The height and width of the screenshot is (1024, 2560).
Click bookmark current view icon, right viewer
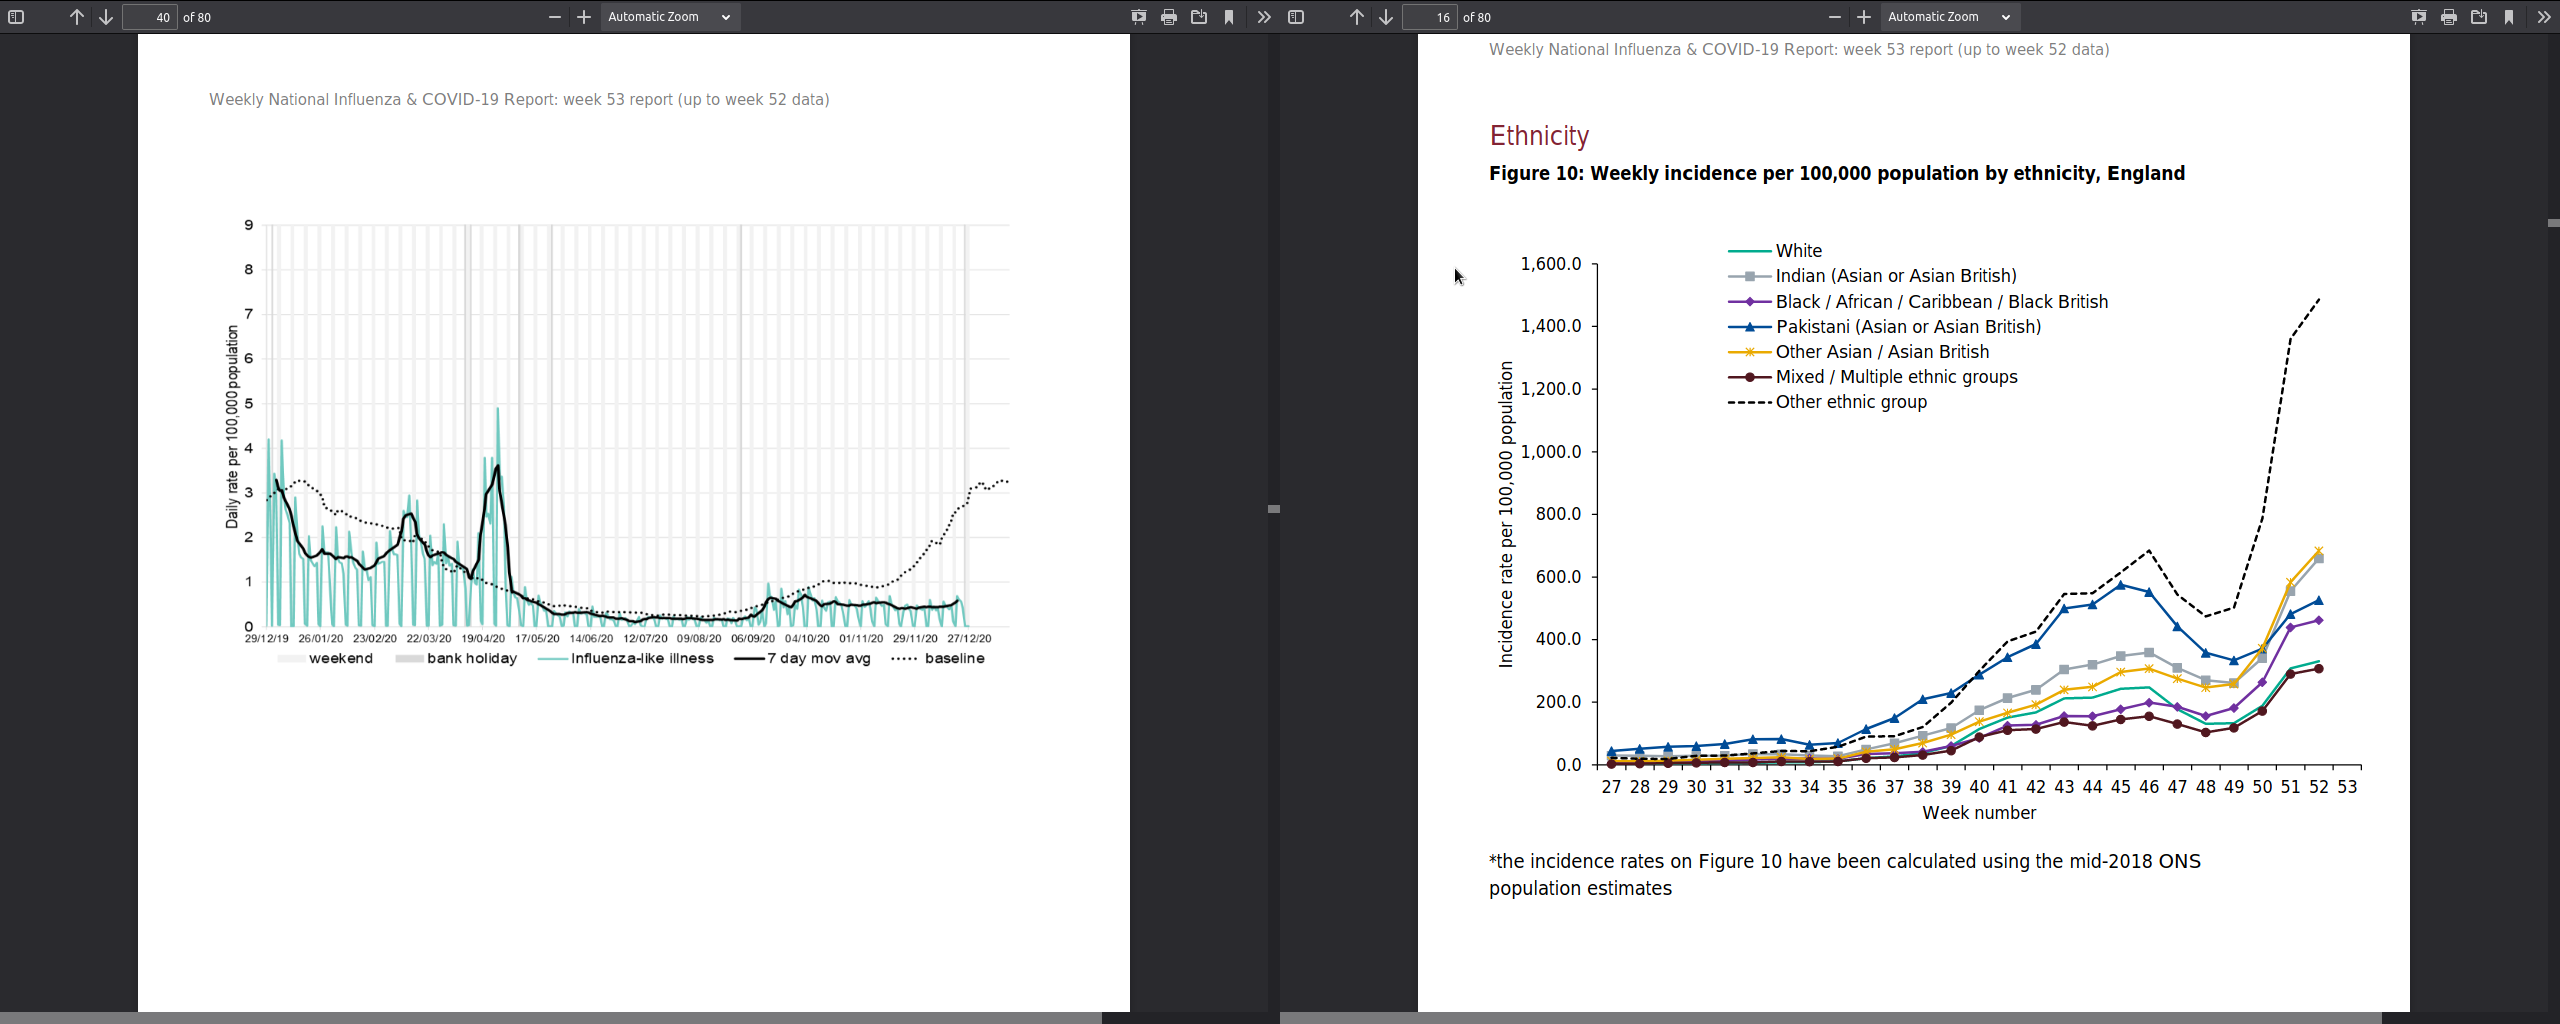point(2509,17)
